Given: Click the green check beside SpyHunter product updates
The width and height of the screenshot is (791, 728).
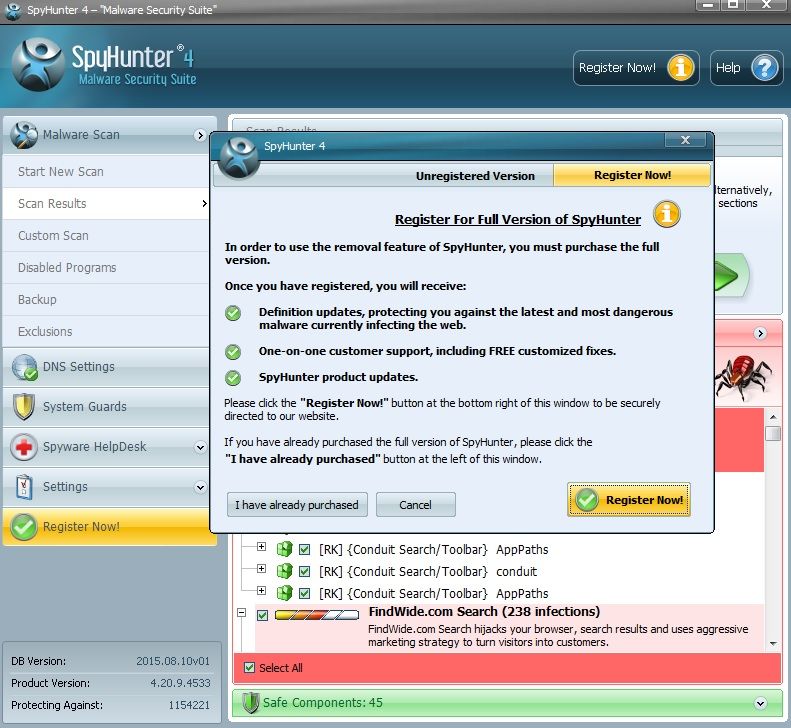Looking at the screenshot, I should [x=233, y=377].
